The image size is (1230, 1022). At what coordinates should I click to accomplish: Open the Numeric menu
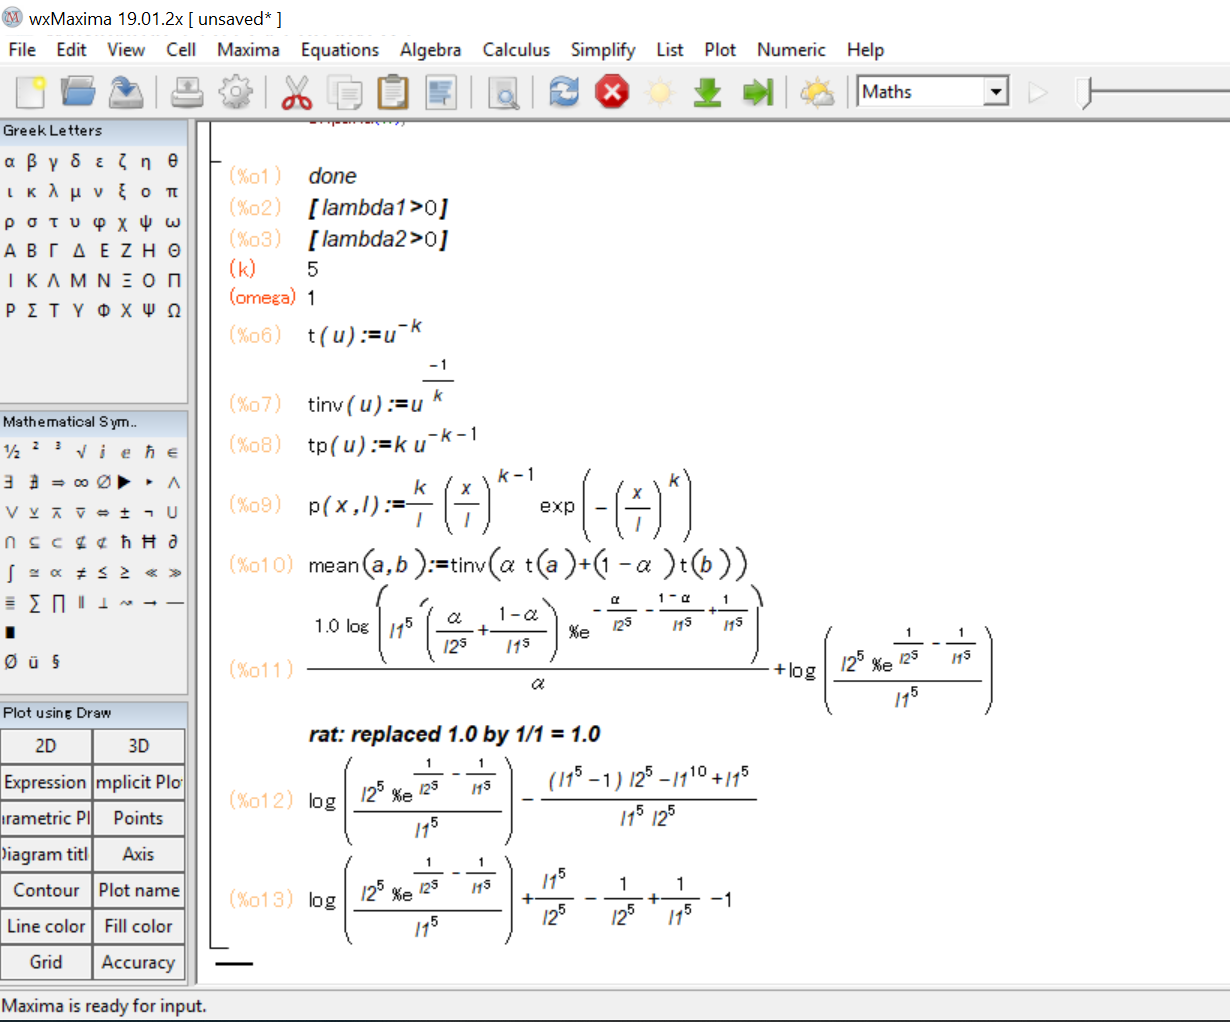click(x=791, y=49)
